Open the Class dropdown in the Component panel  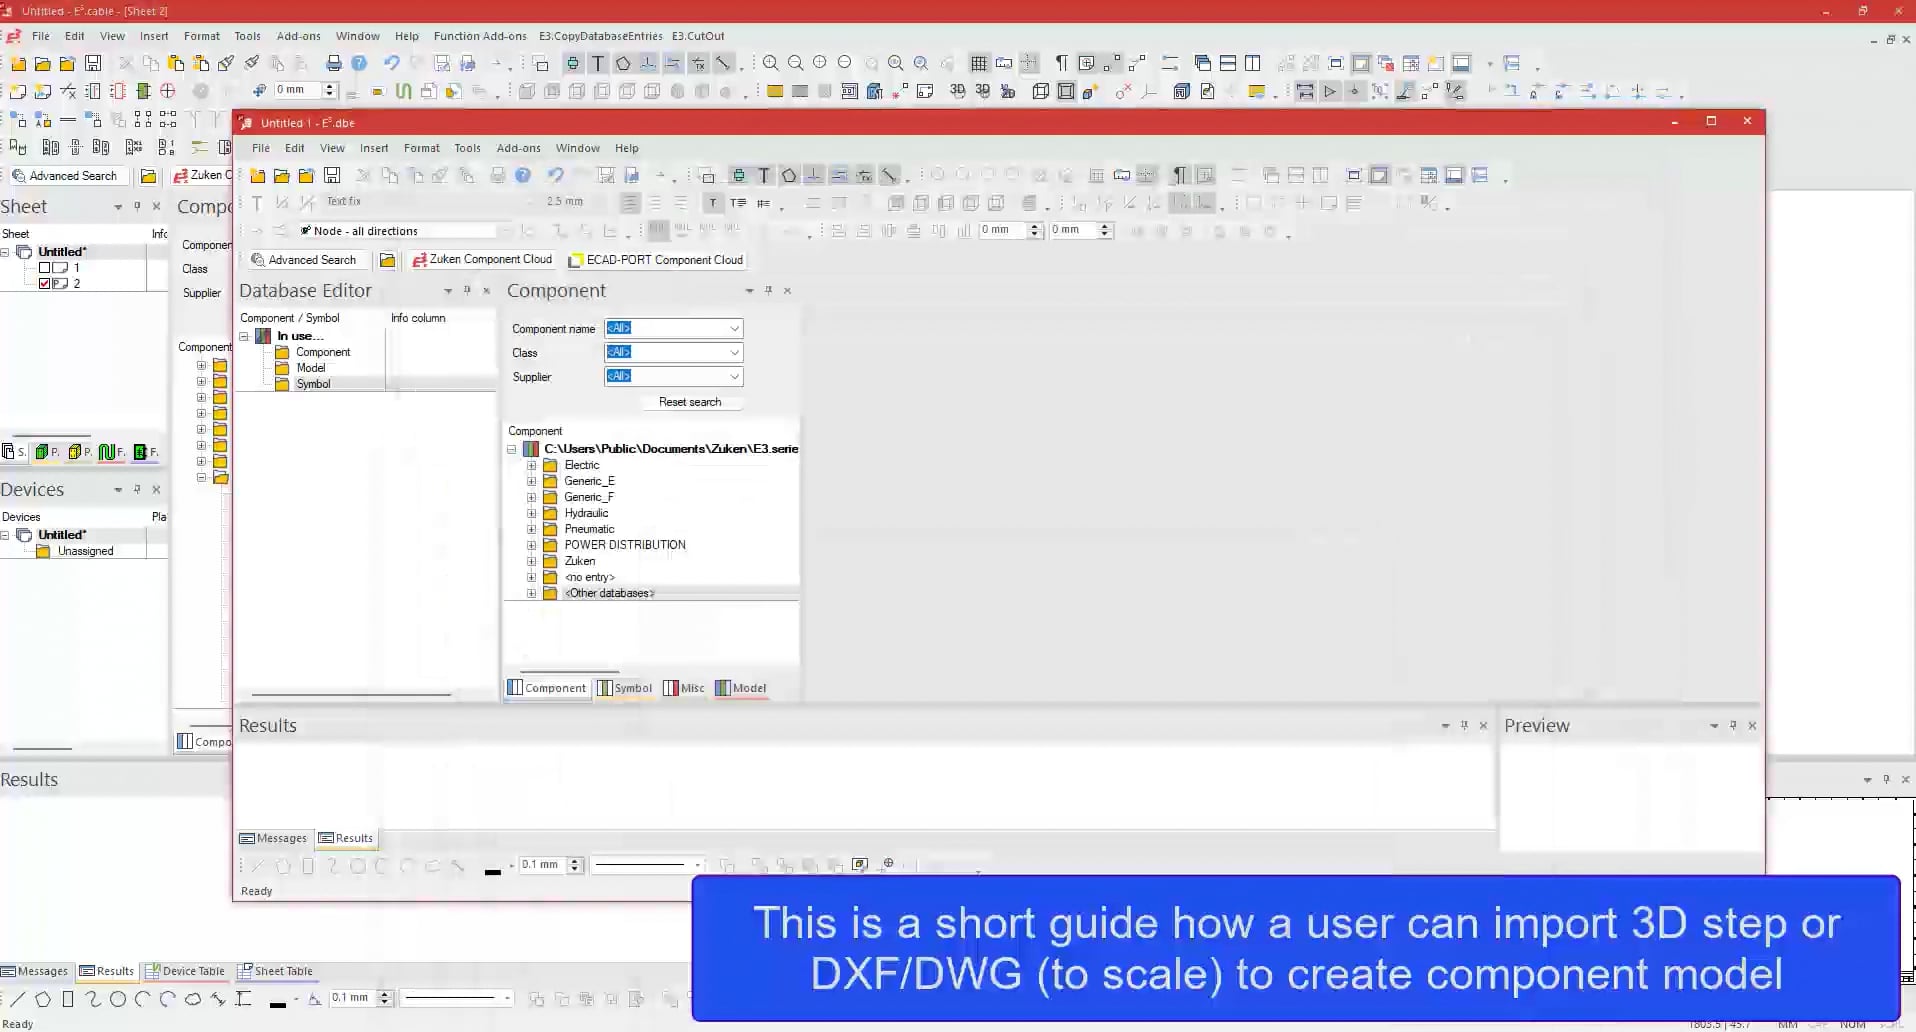(x=734, y=352)
